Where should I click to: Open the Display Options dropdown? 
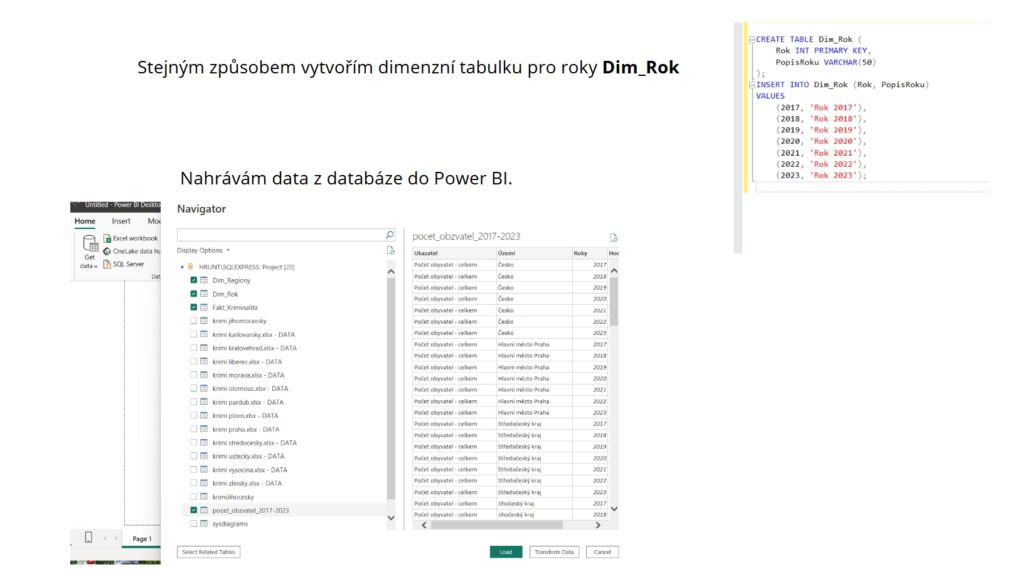[x=203, y=251]
